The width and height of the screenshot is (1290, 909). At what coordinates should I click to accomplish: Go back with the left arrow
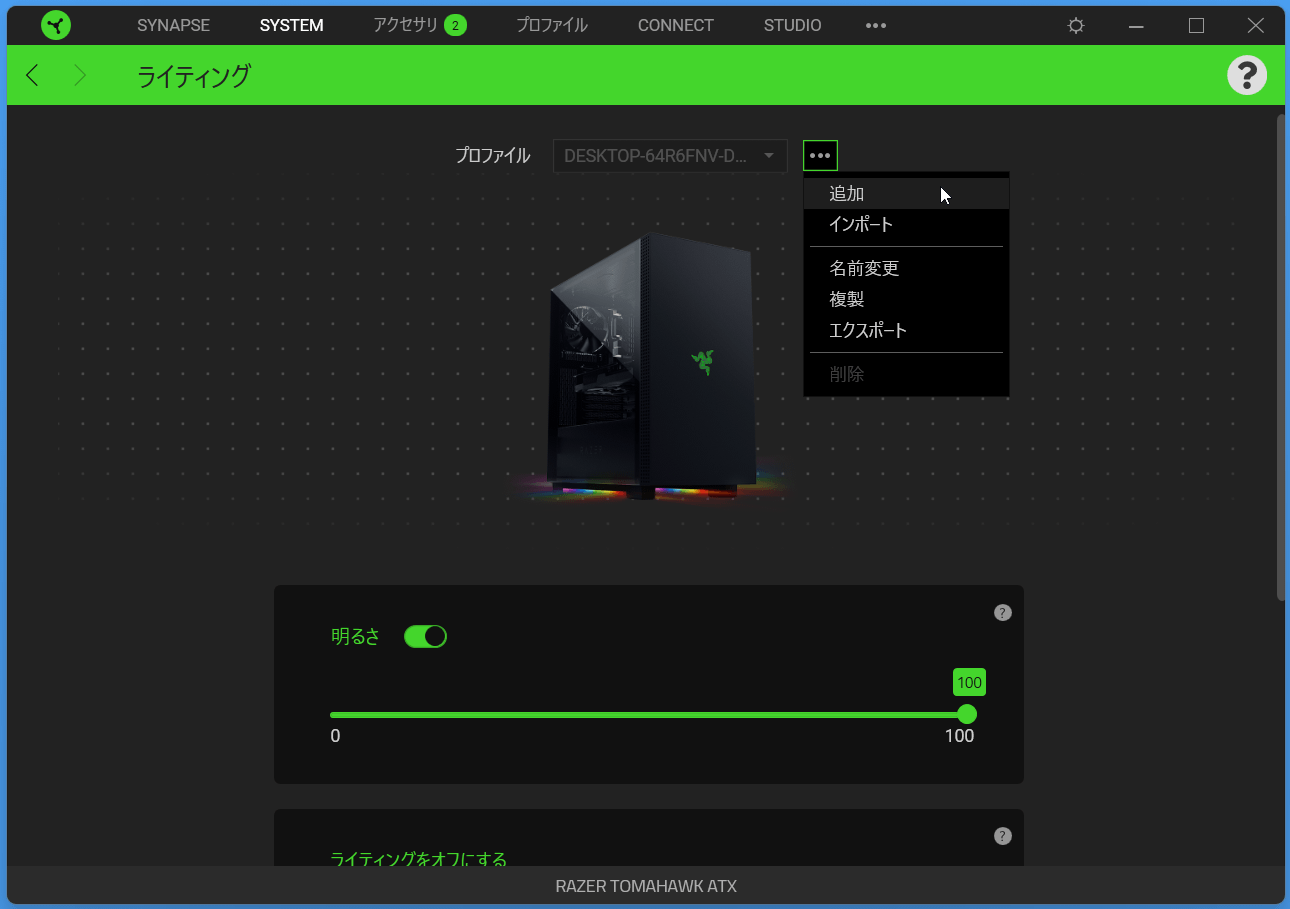(32, 75)
